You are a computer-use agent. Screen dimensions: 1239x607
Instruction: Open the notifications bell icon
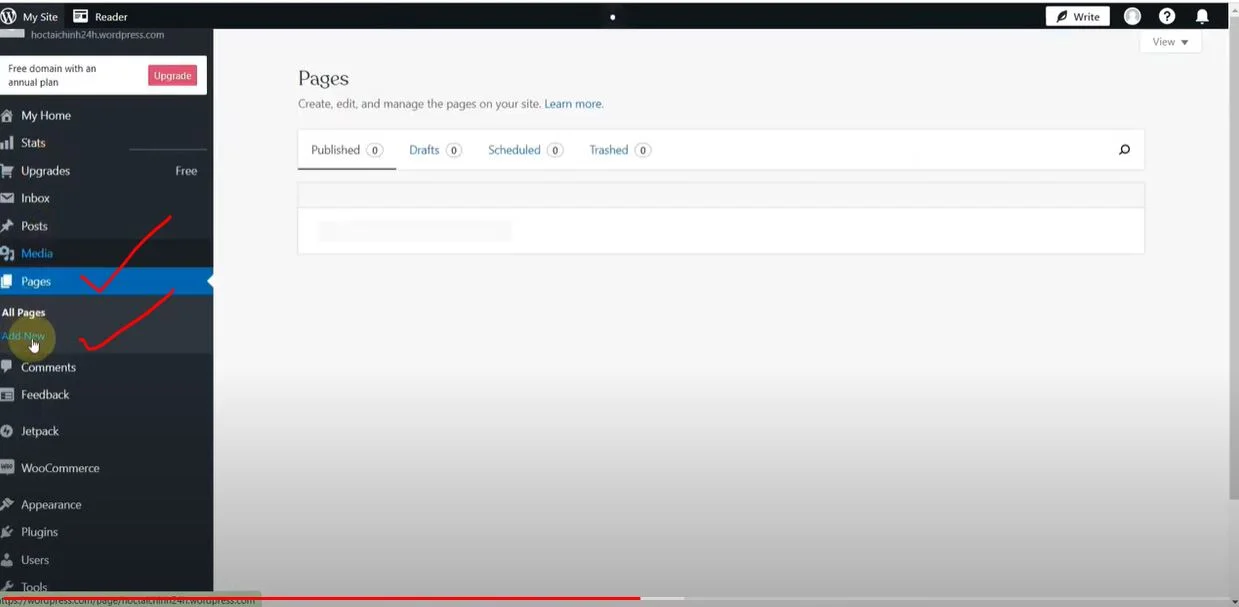(1202, 16)
